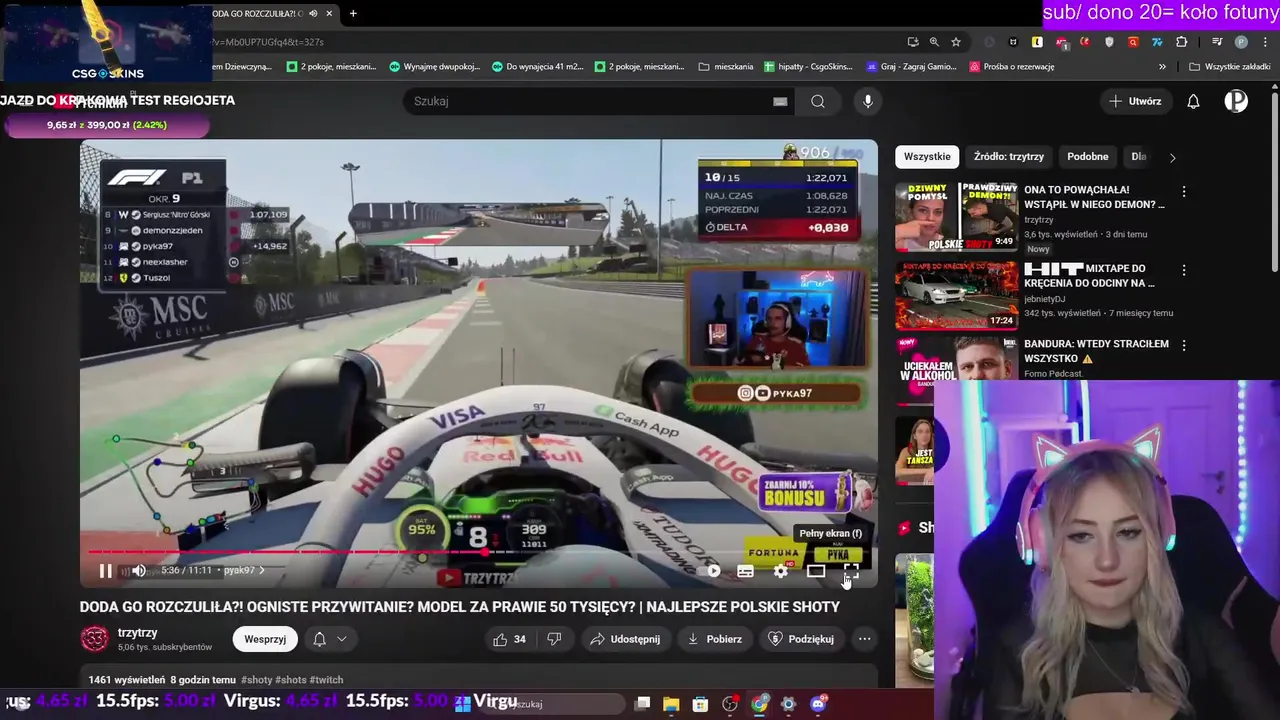Screen dimensions: 1280x720
Task: Open Google Chrome taskbar icon
Action: (x=760, y=704)
